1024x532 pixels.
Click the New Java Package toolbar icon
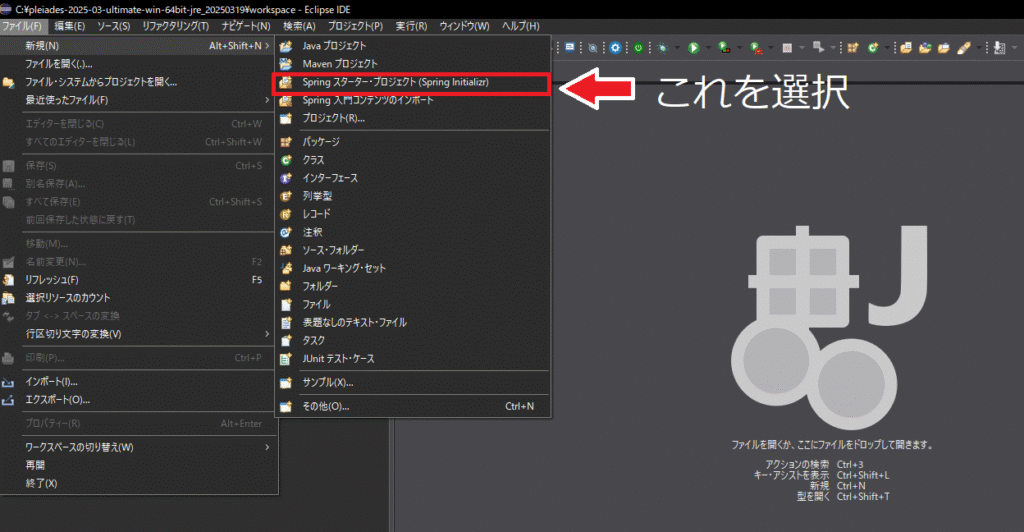(x=852, y=48)
